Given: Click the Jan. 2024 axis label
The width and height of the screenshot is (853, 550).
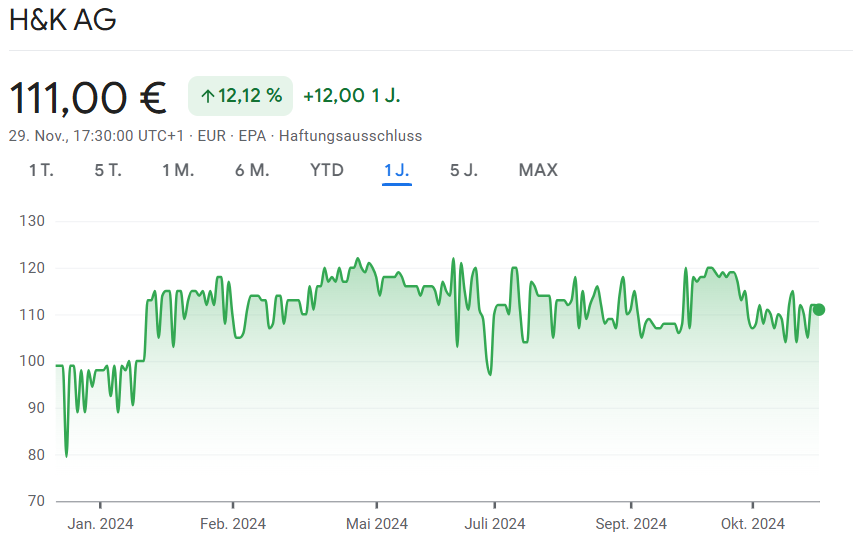Looking at the screenshot, I should click(100, 524).
